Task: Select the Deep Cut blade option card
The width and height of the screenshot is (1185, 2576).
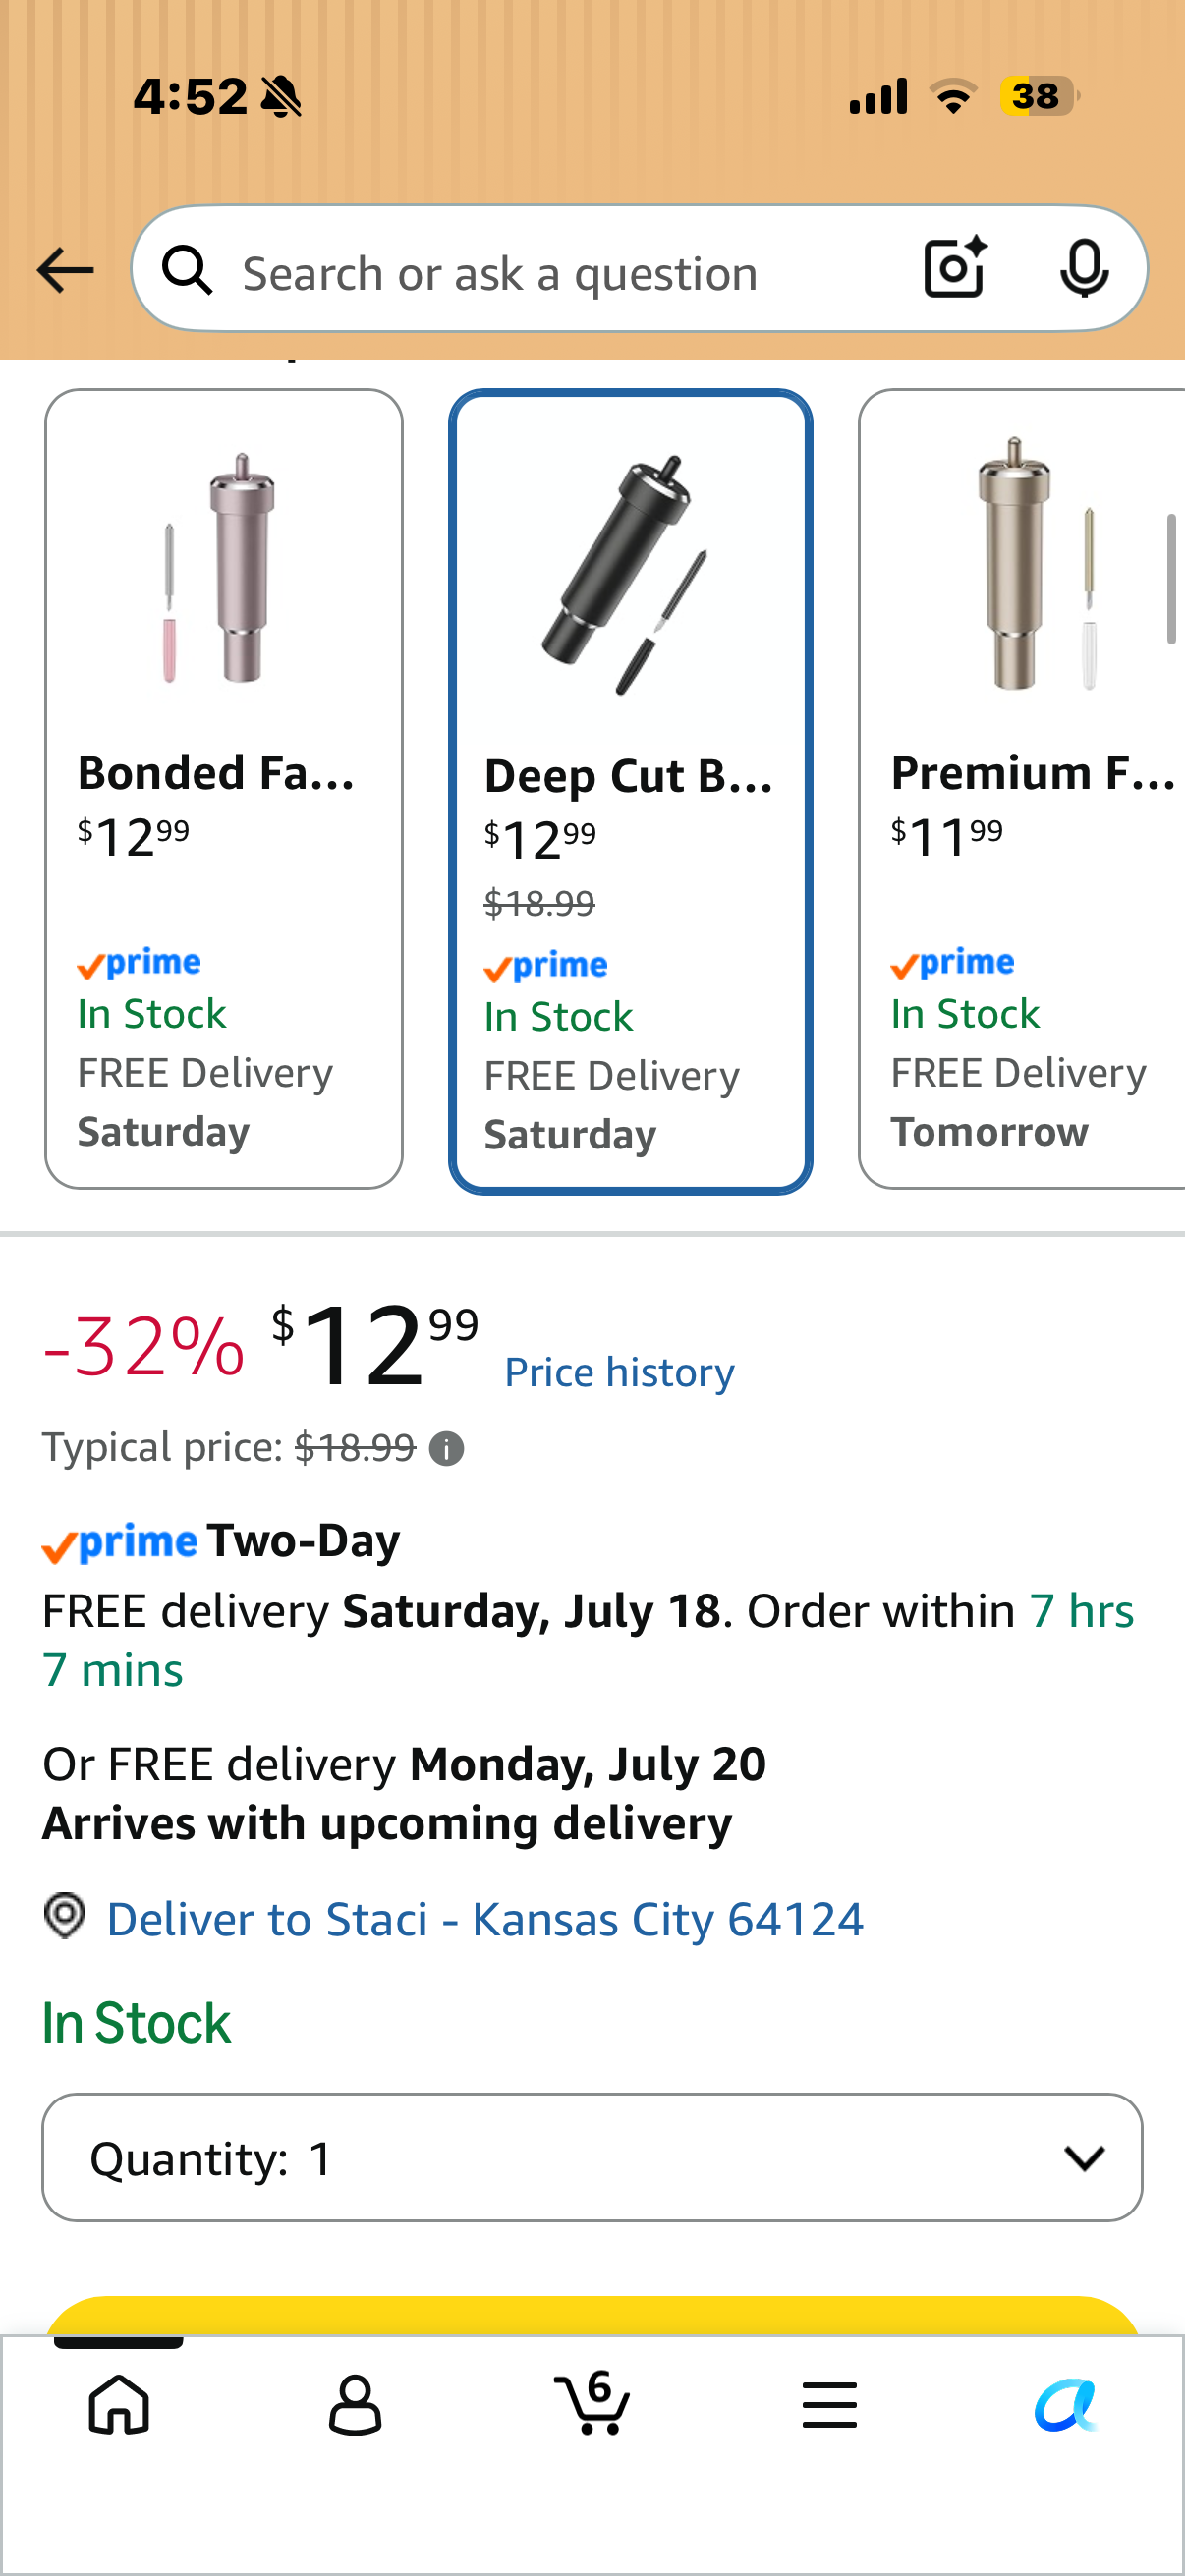Action: (630, 791)
